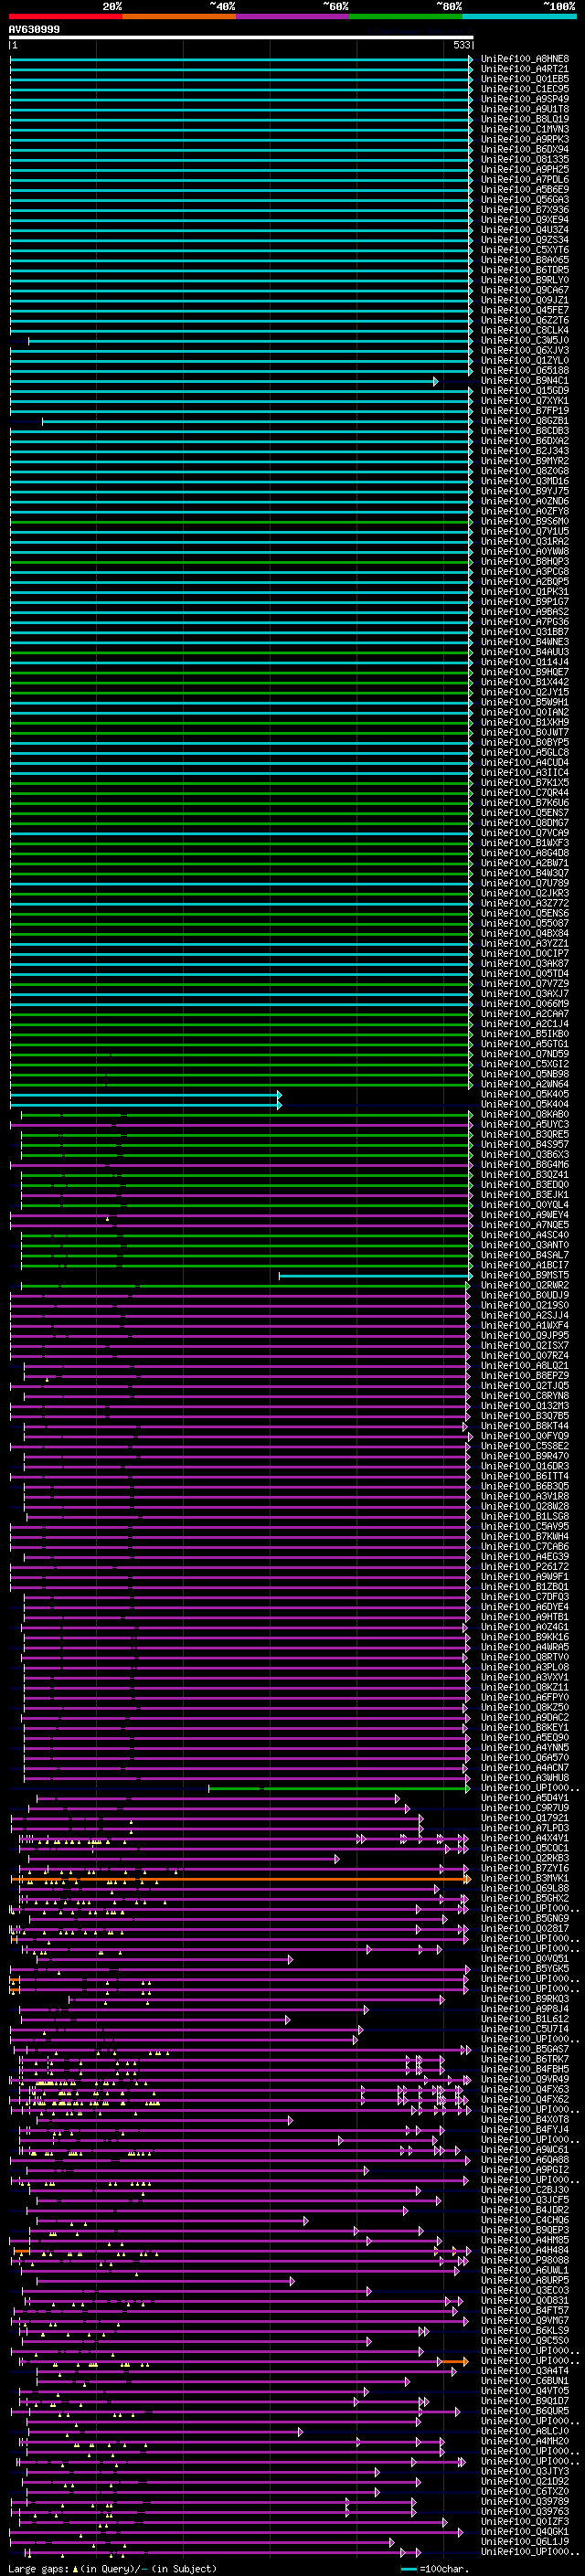The width and height of the screenshot is (585, 2576).
Task: Select hit label UniRef100_A5D4V1
Action: (525, 1798)
